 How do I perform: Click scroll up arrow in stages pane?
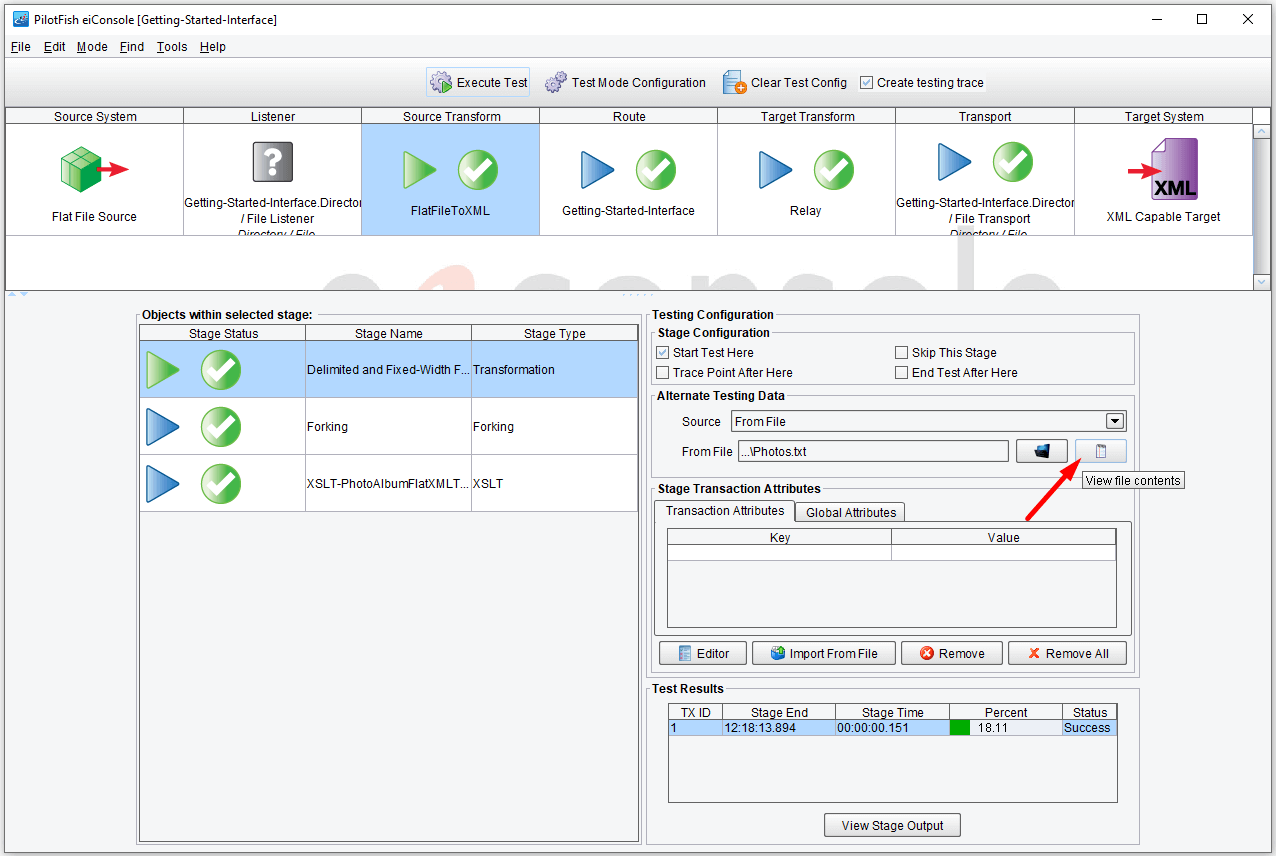(x=1261, y=131)
